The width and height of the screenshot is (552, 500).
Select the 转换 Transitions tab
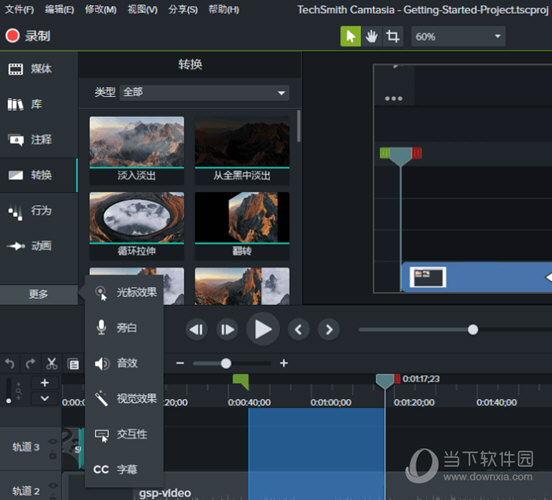point(38,175)
